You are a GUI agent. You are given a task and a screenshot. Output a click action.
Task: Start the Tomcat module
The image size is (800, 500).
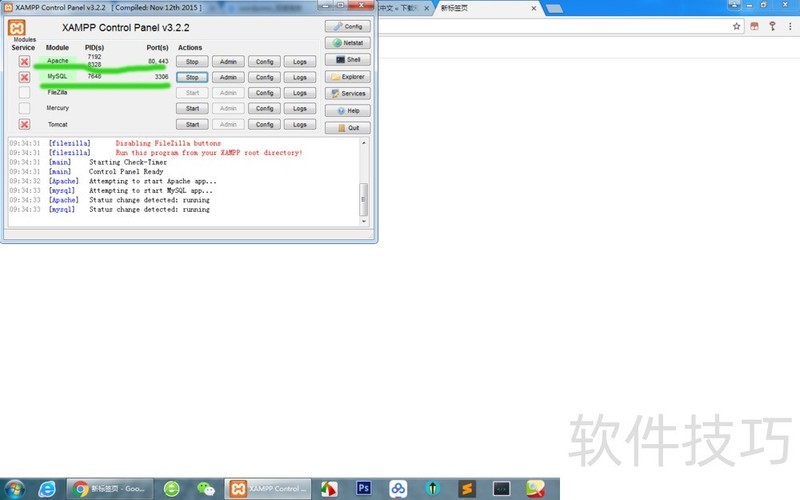click(x=192, y=124)
